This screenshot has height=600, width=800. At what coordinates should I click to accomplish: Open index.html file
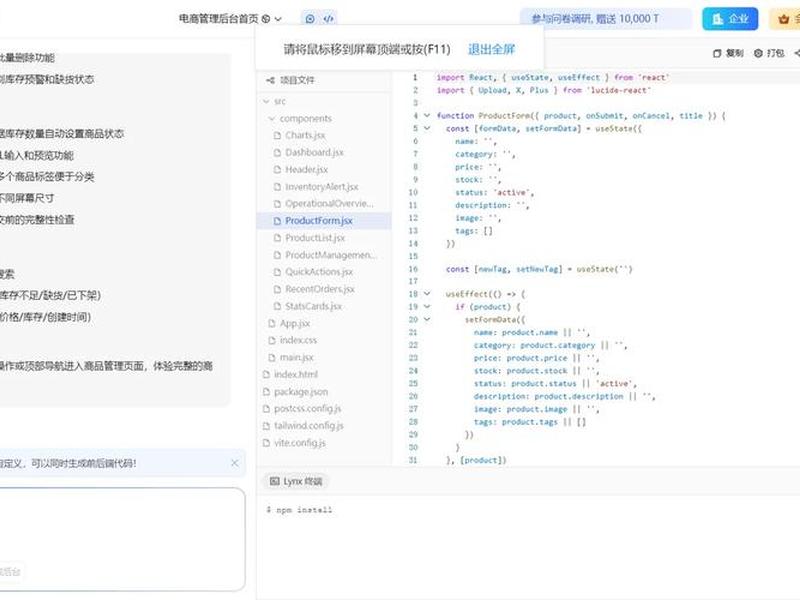coord(295,374)
